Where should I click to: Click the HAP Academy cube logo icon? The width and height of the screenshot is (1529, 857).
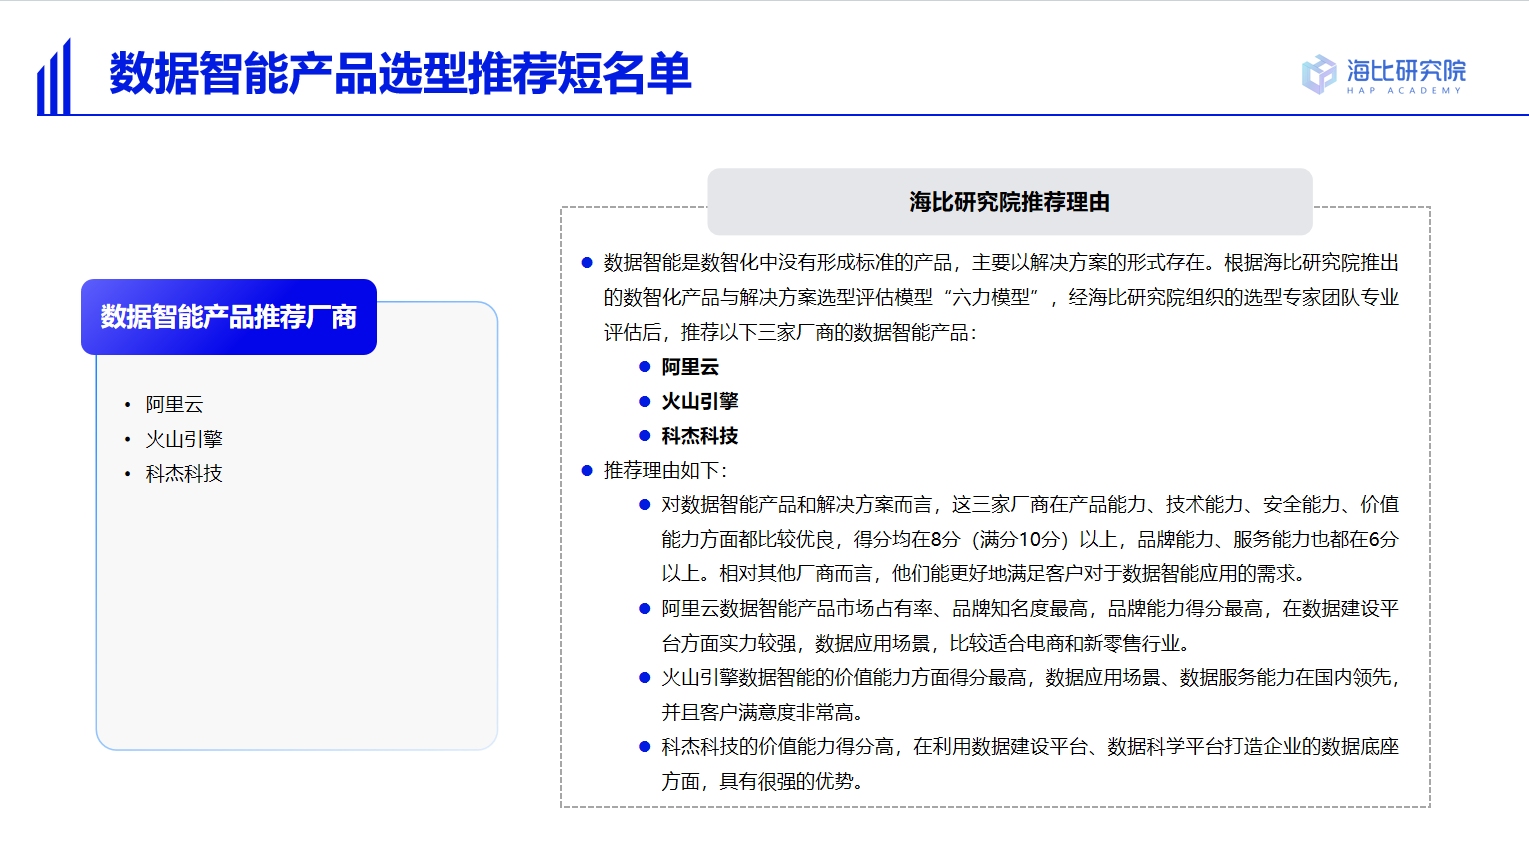(1319, 75)
